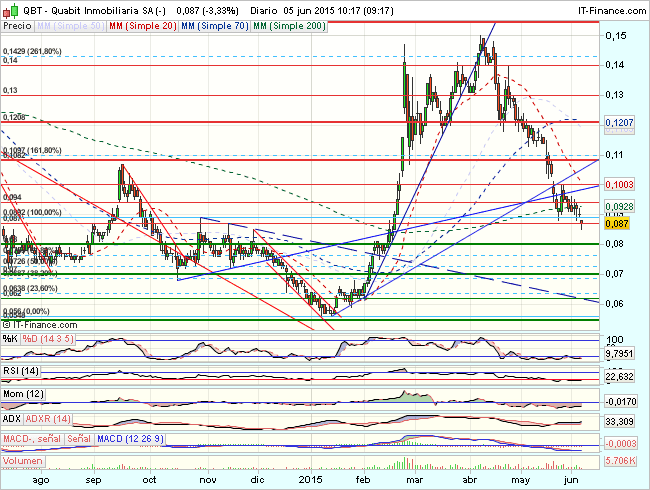This screenshot has width=650, height=490.
Task: Open the Mom (12) indicator label
Action: [x=23, y=394]
